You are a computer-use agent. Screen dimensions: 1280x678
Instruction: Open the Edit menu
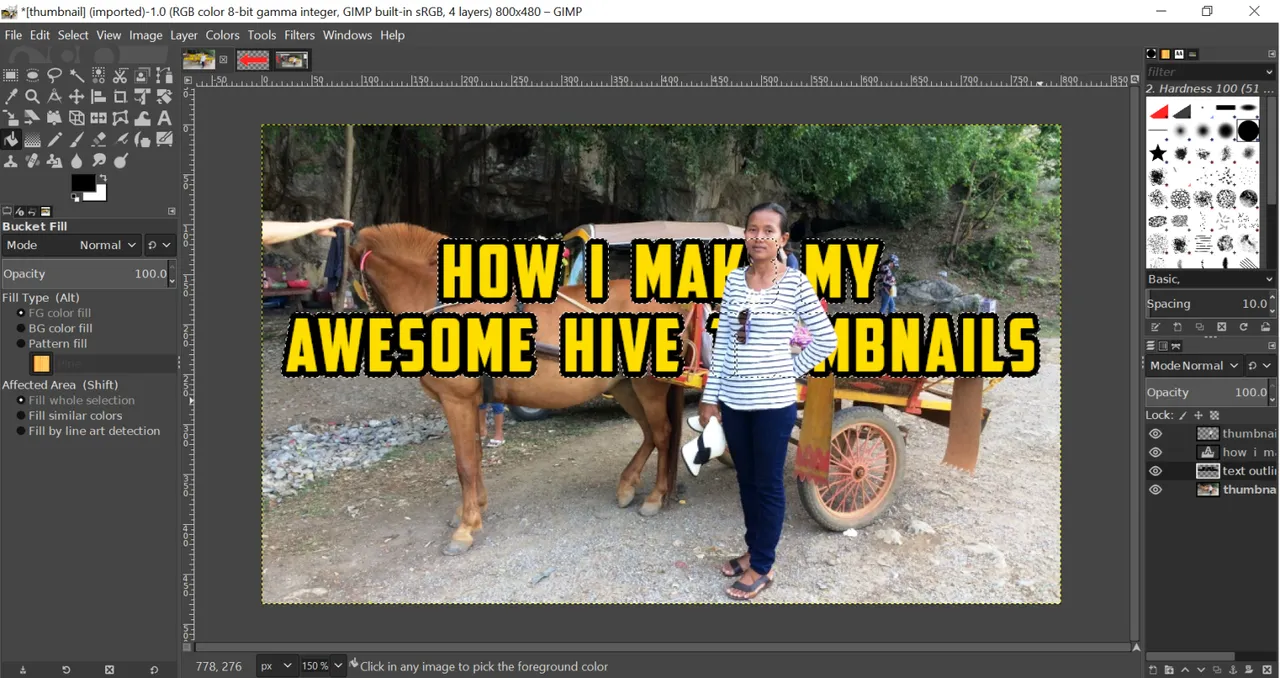[x=40, y=35]
